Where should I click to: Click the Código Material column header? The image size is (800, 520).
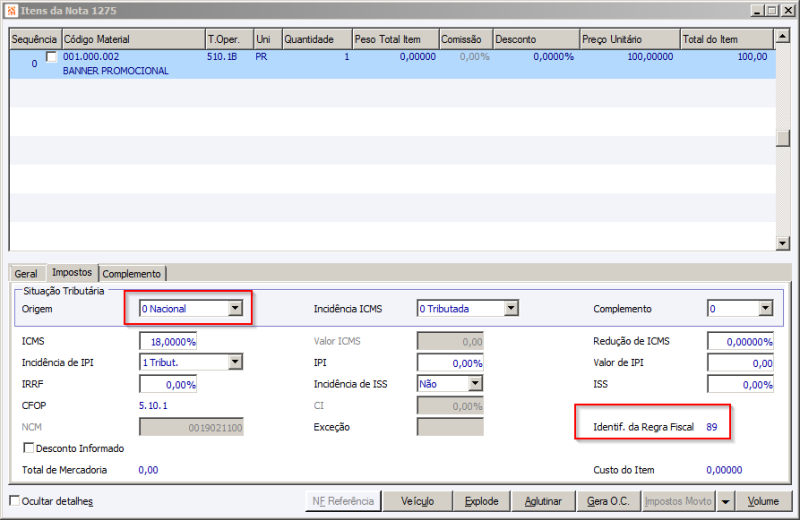point(133,39)
